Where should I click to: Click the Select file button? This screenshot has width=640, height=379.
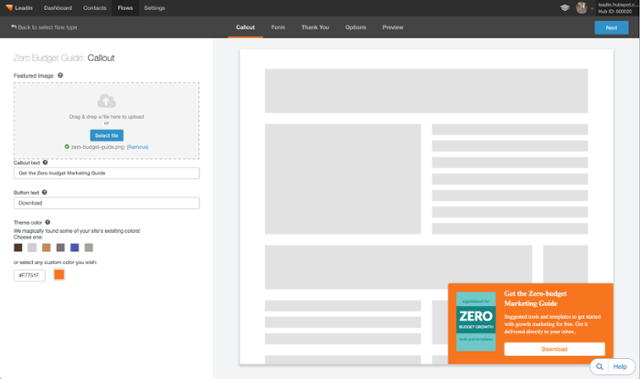pyautogui.click(x=107, y=135)
